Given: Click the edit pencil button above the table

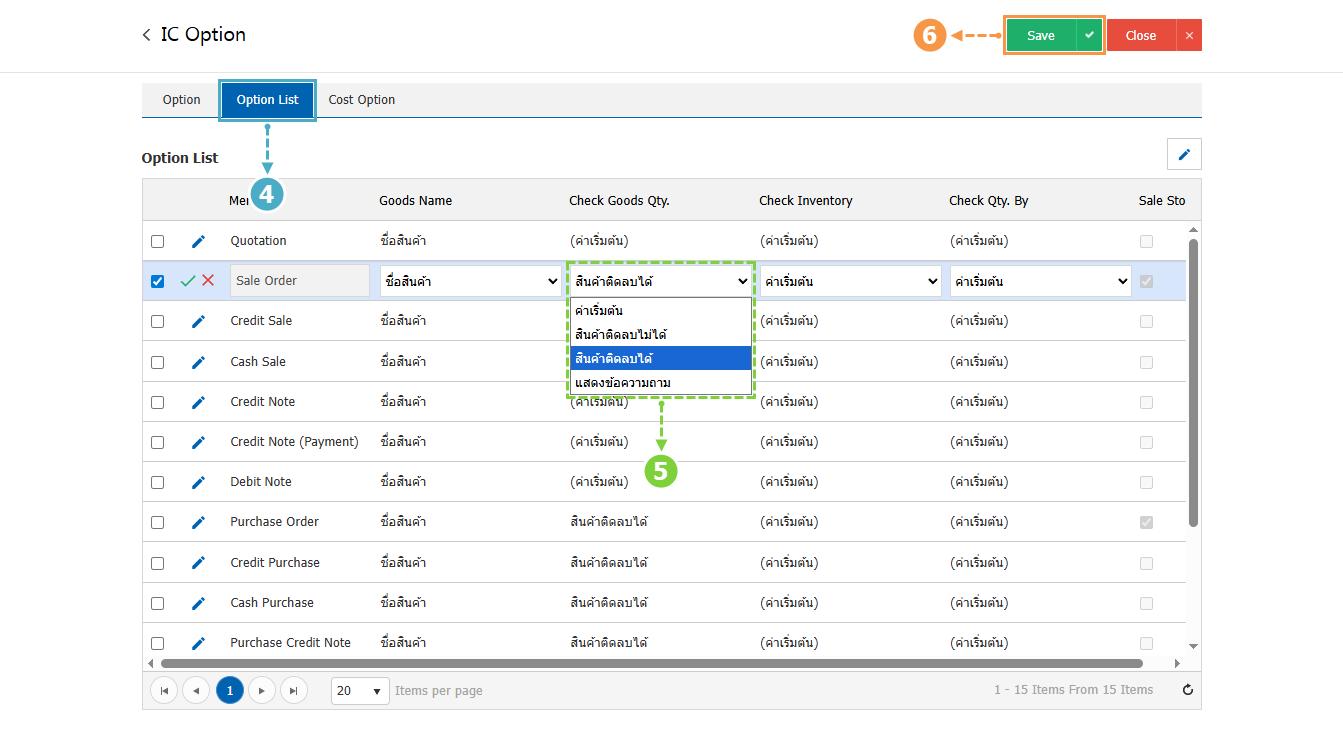Looking at the screenshot, I should (1184, 154).
